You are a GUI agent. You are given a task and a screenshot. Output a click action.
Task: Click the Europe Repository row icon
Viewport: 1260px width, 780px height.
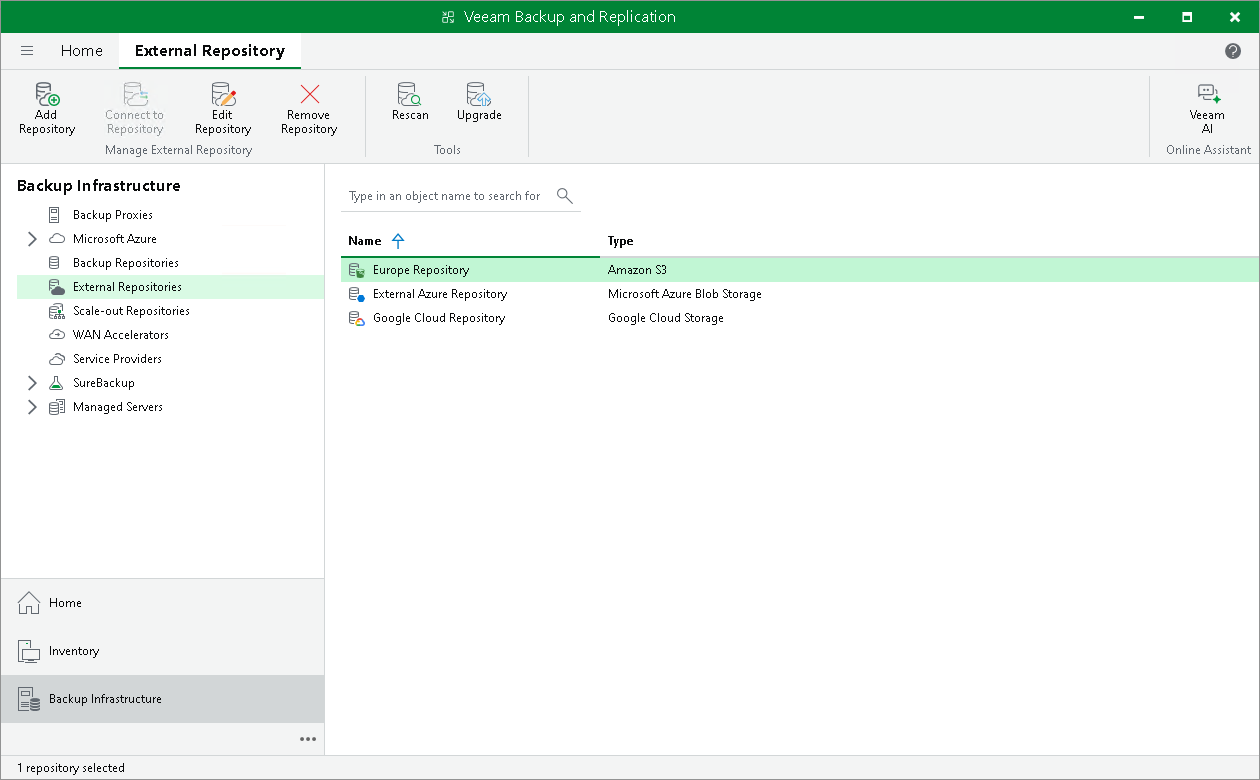356,270
